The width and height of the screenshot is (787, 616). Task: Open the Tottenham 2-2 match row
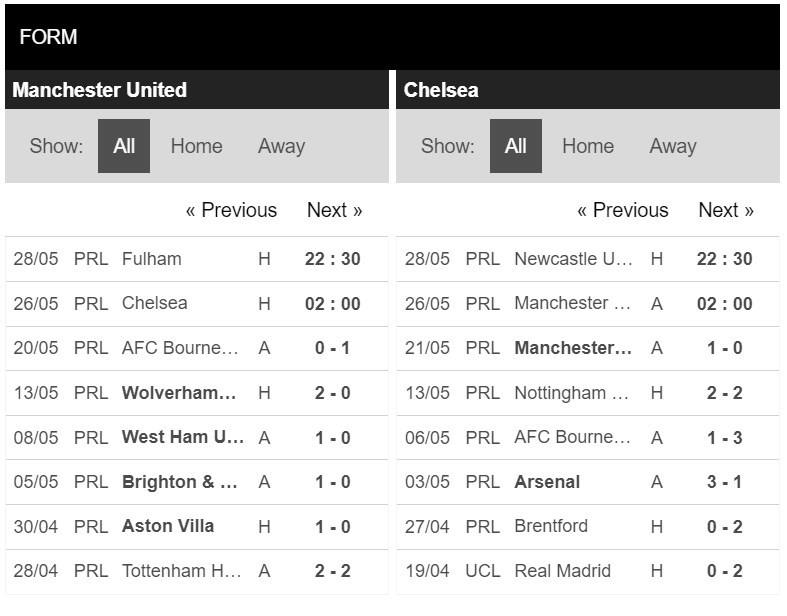(x=197, y=571)
